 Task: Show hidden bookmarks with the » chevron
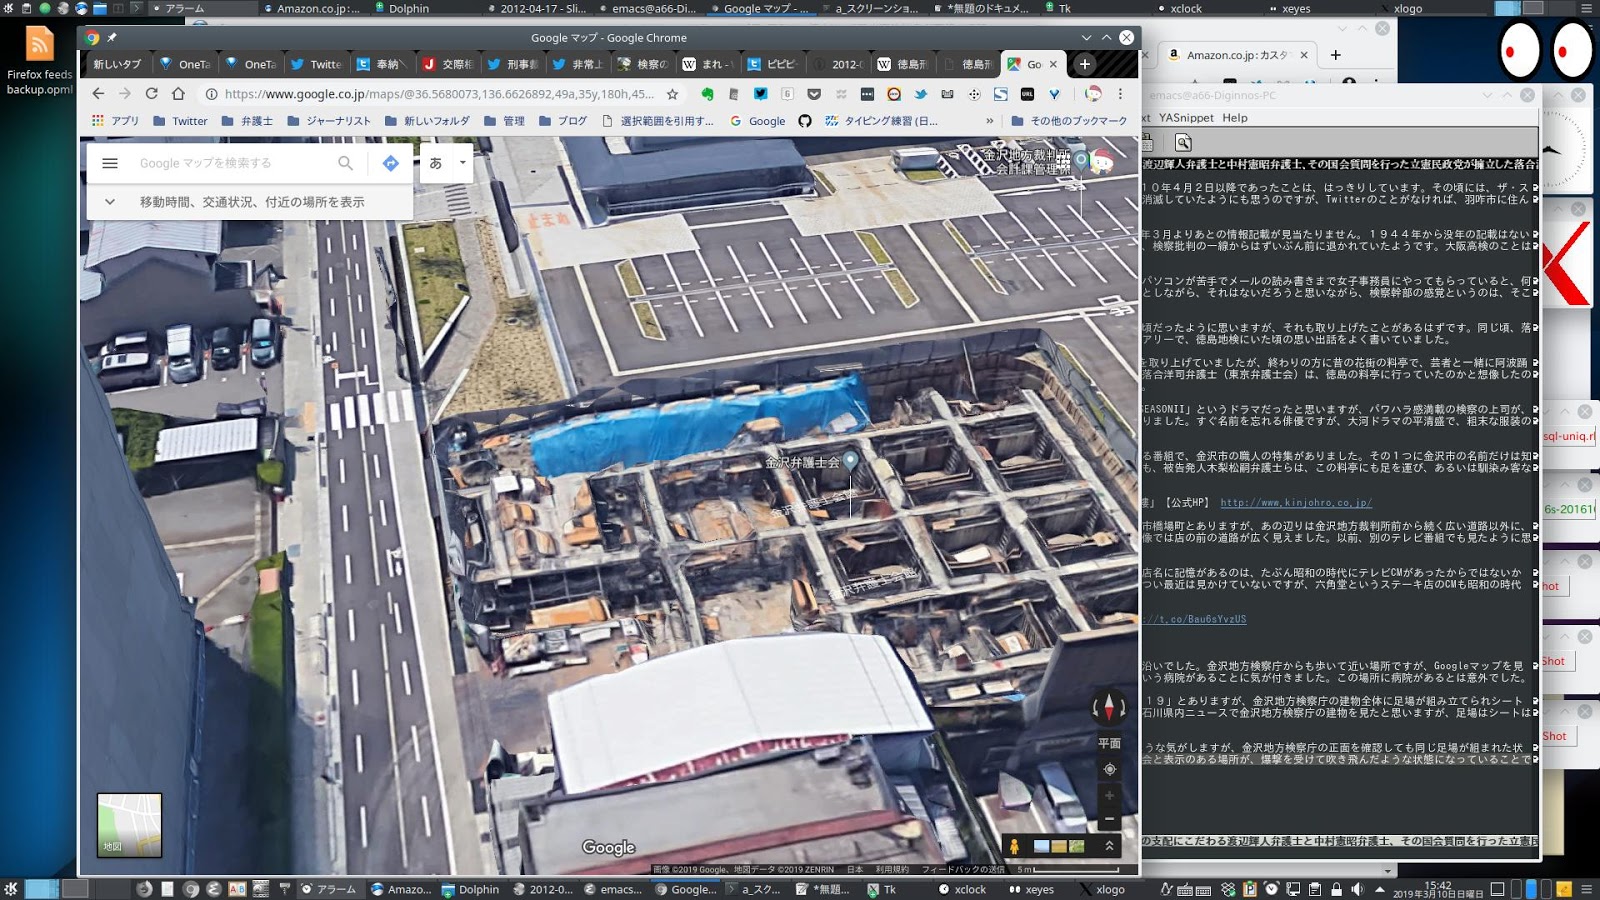click(x=990, y=121)
